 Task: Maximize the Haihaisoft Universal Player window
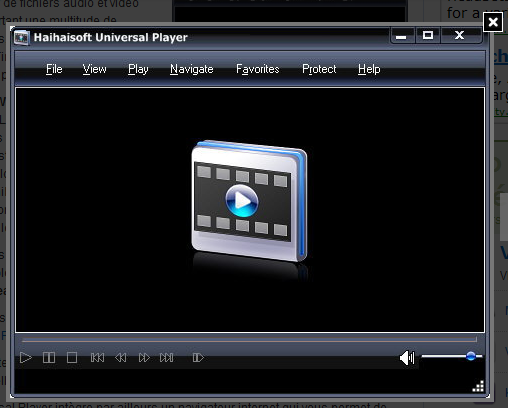(x=428, y=35)
